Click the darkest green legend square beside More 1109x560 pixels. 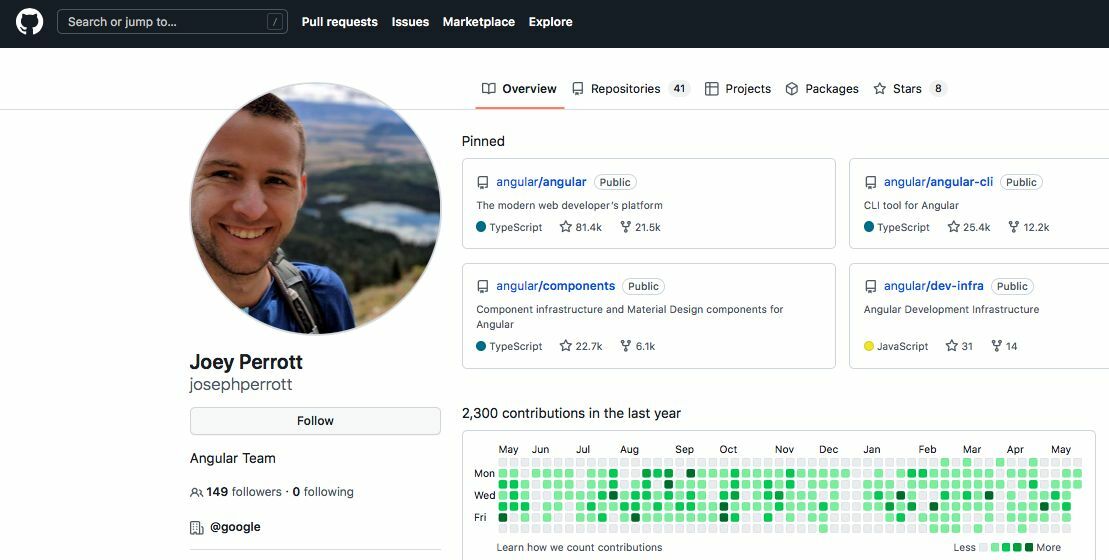pos(1029,547)
